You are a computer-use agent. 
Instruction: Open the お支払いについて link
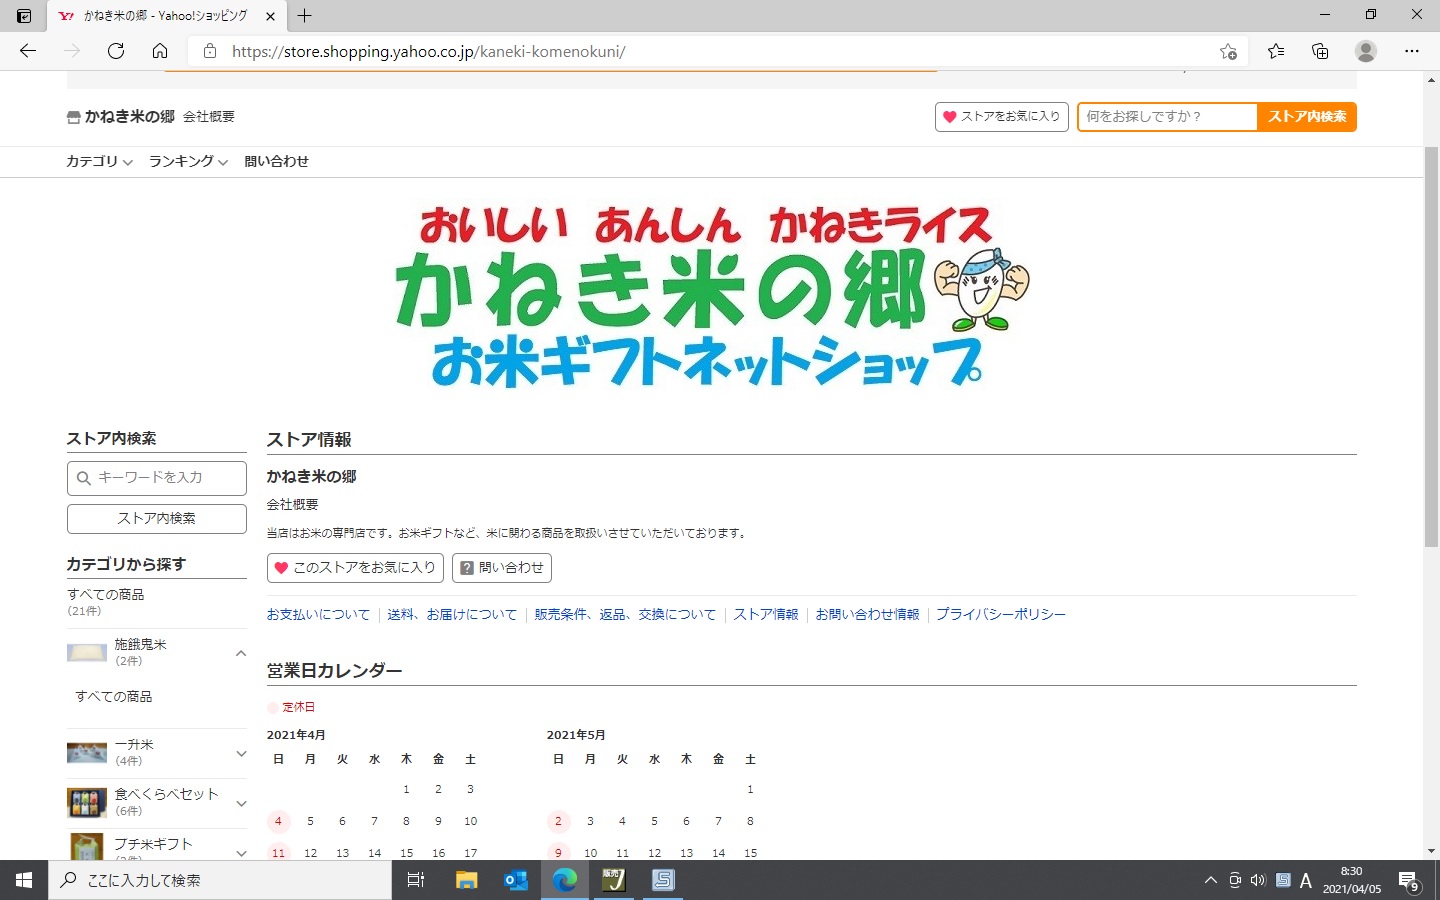[318, 615]
